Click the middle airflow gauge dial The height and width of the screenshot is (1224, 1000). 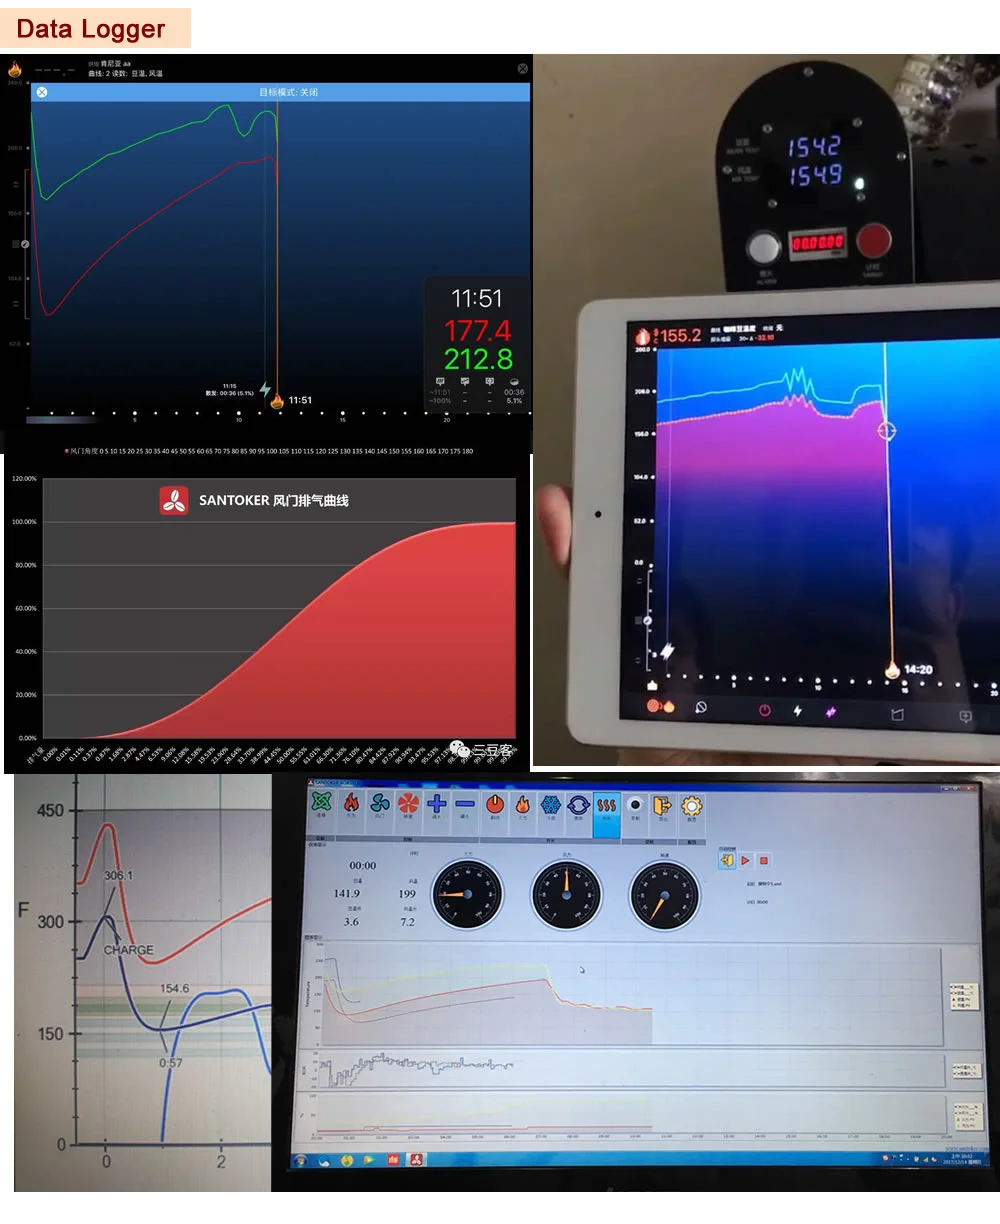(x=566, y=894)
